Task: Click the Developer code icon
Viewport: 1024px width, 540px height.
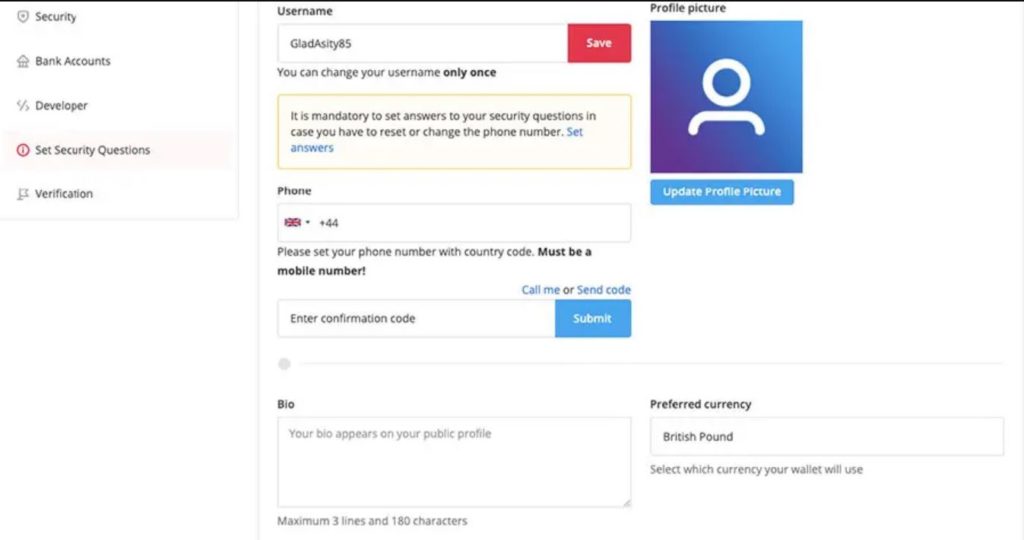Action: click(x=23, y=105)
